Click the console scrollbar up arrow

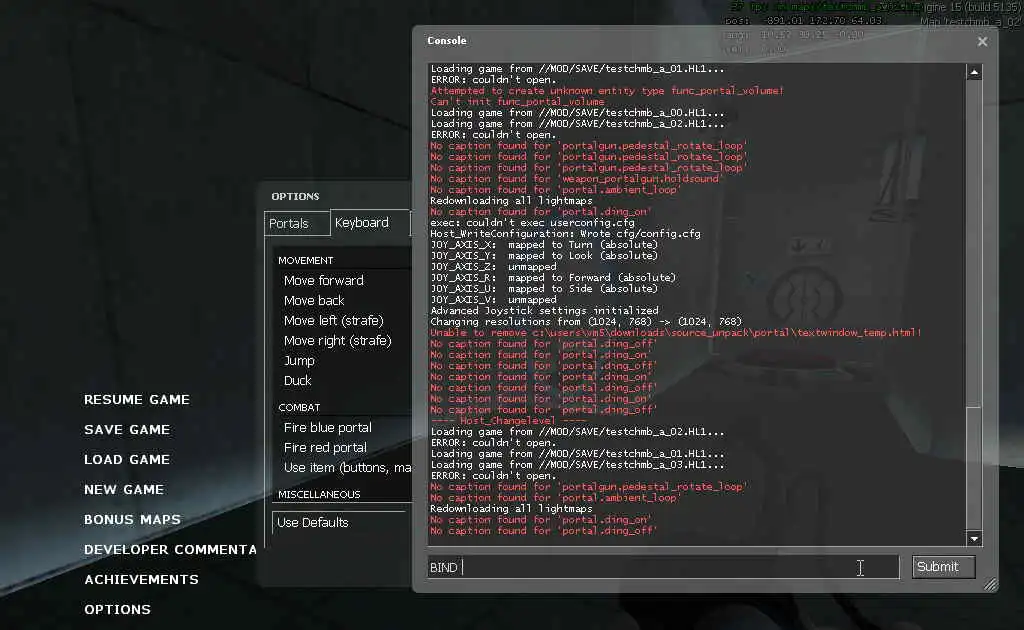(x=974, y=72)
